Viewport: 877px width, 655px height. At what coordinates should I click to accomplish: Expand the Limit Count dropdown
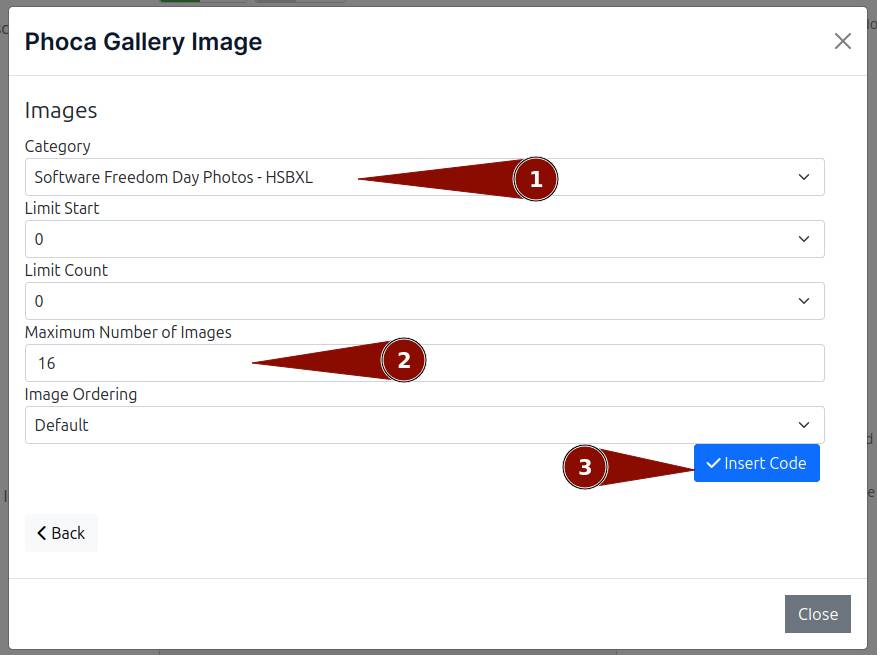424,301
